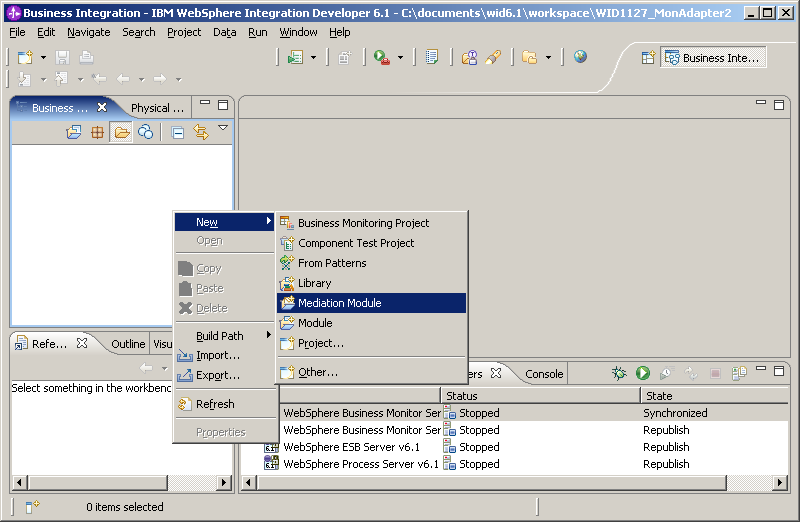Switch to the Physical Resources tab
The width and height of the screenshot is (800, 522).
coord(157,108)
